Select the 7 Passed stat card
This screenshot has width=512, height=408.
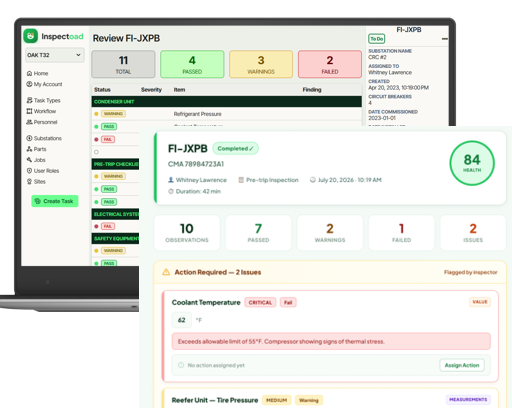[258, 233]
